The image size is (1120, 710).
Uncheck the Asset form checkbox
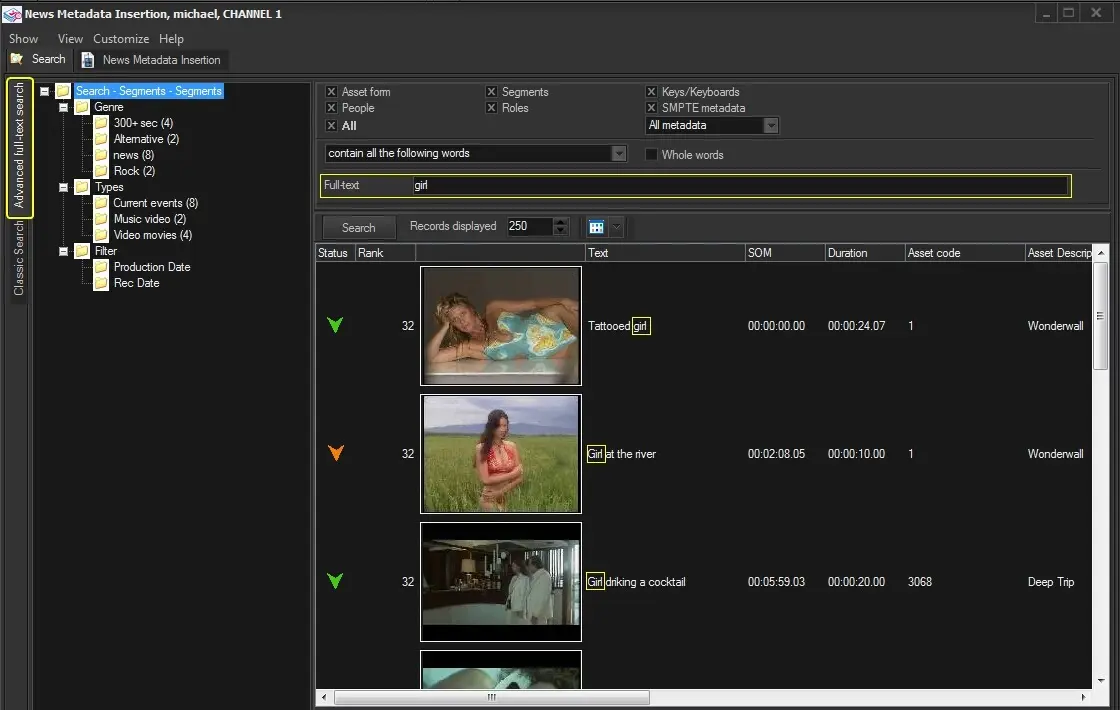pos(332,92)
